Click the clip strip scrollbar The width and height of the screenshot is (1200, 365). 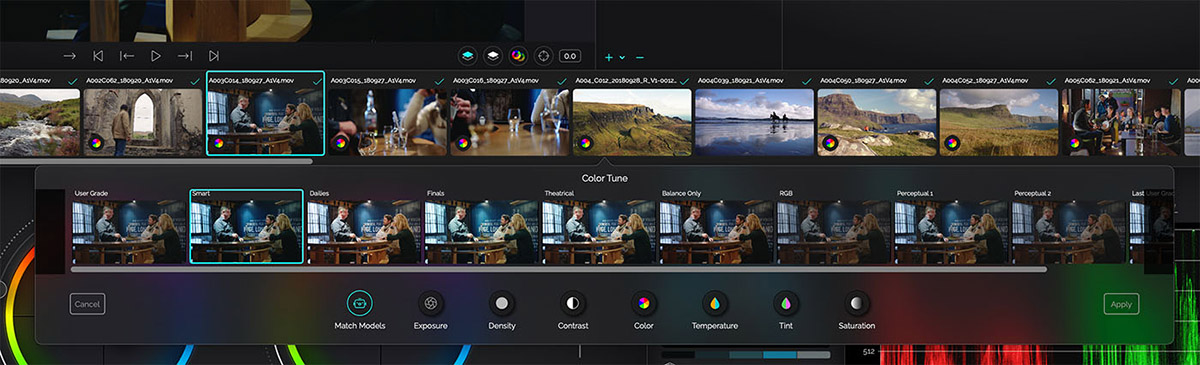tap(156, 161)
